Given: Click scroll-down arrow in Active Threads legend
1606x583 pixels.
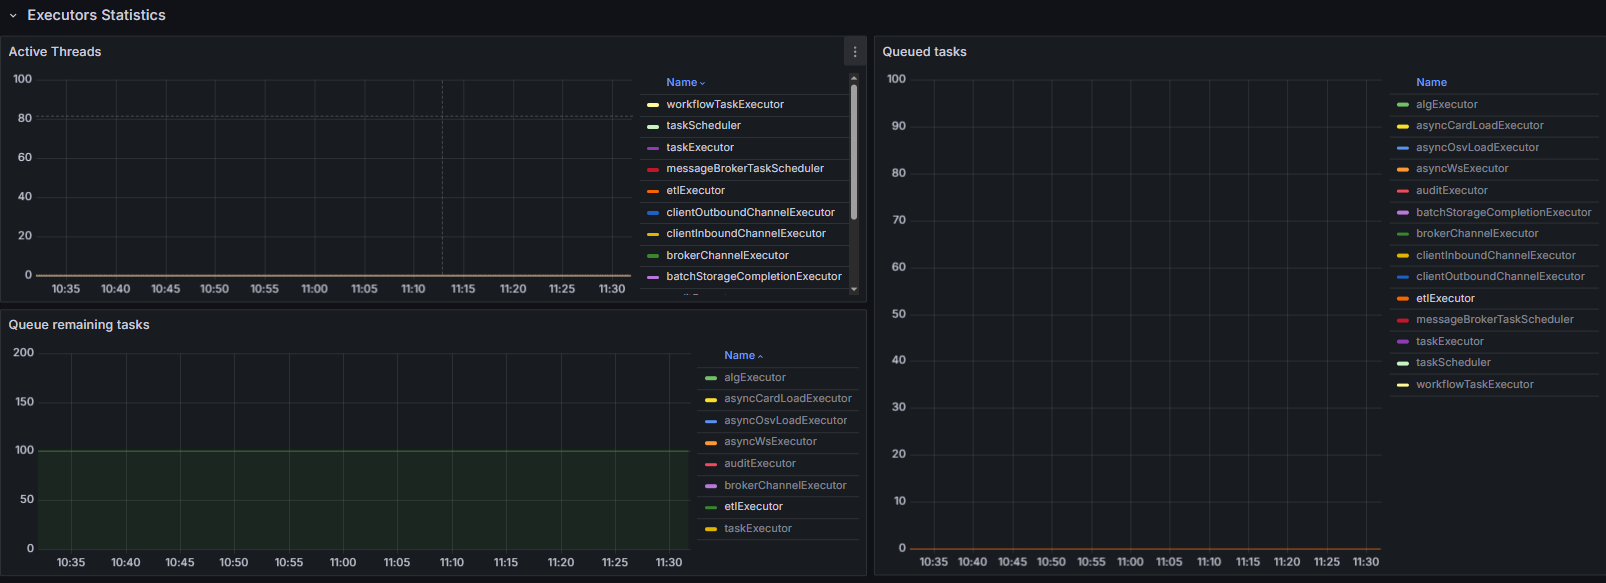Looking at the screenshot, I should [853, 289].
